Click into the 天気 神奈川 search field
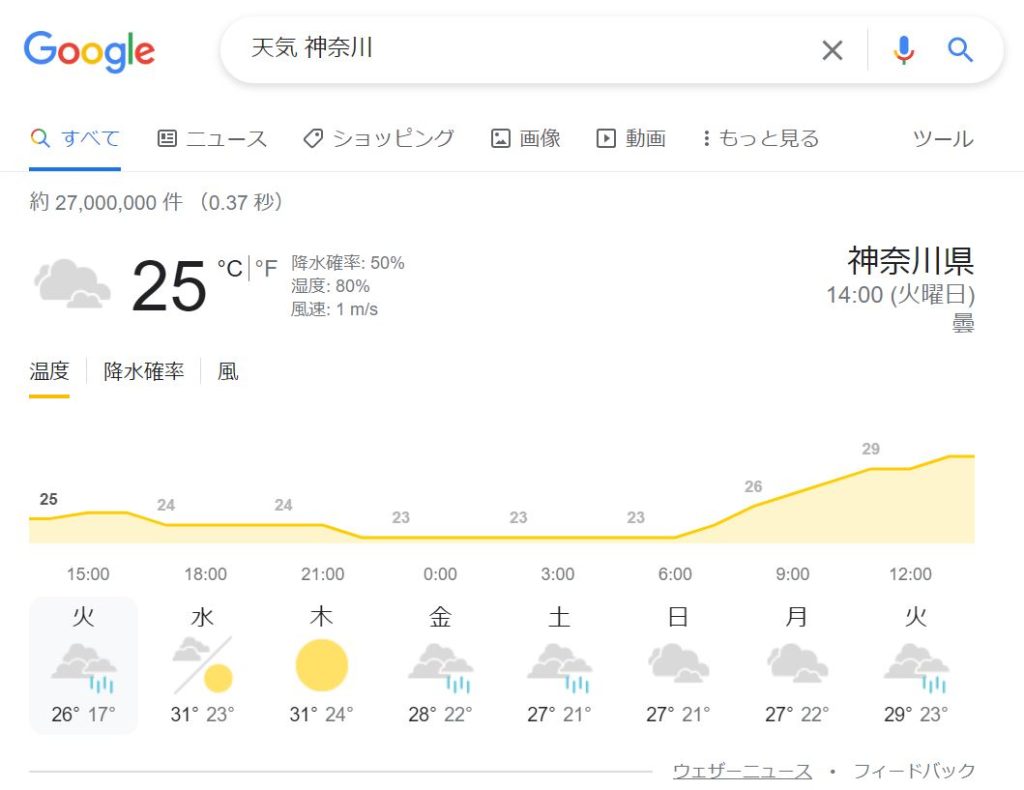The width and height of the screenshot is (1024, 790). coord(522,50)
